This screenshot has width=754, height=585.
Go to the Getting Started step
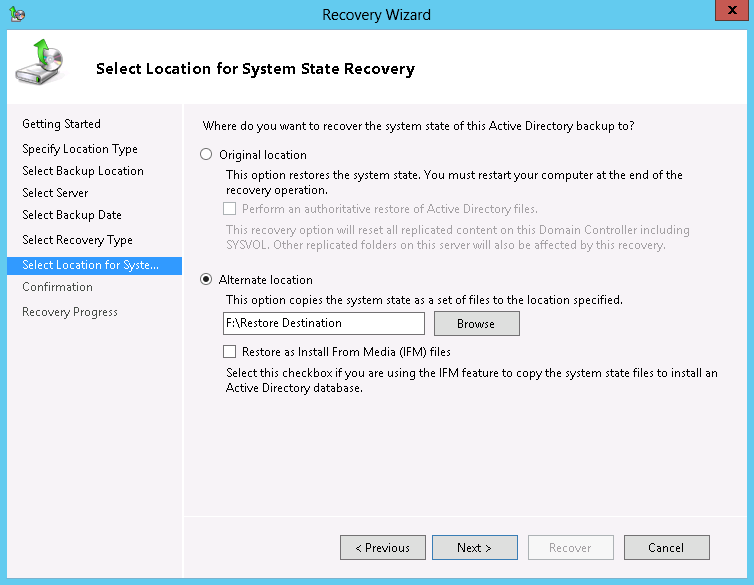click(x=62, y=124)
